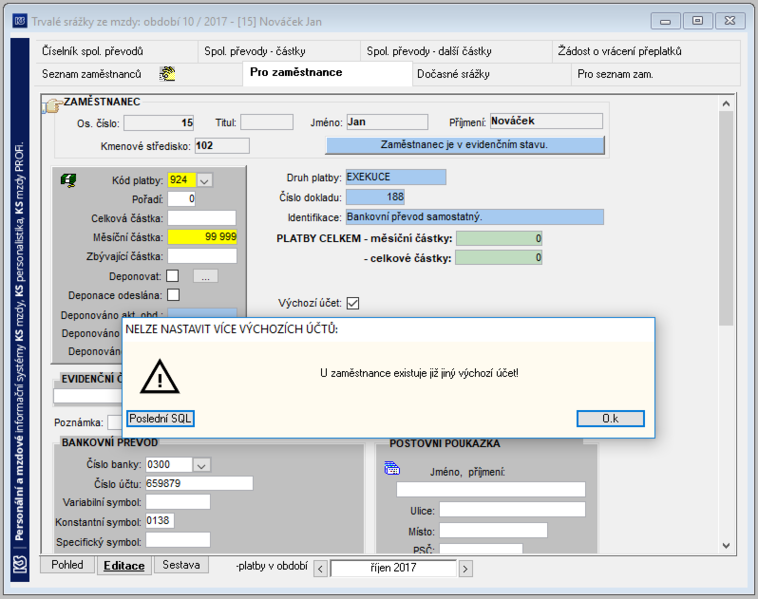Click the Druh platby field showing EXEKUCE
The height and width of the screenshot is (599, 758).
[x=396, y=177]
